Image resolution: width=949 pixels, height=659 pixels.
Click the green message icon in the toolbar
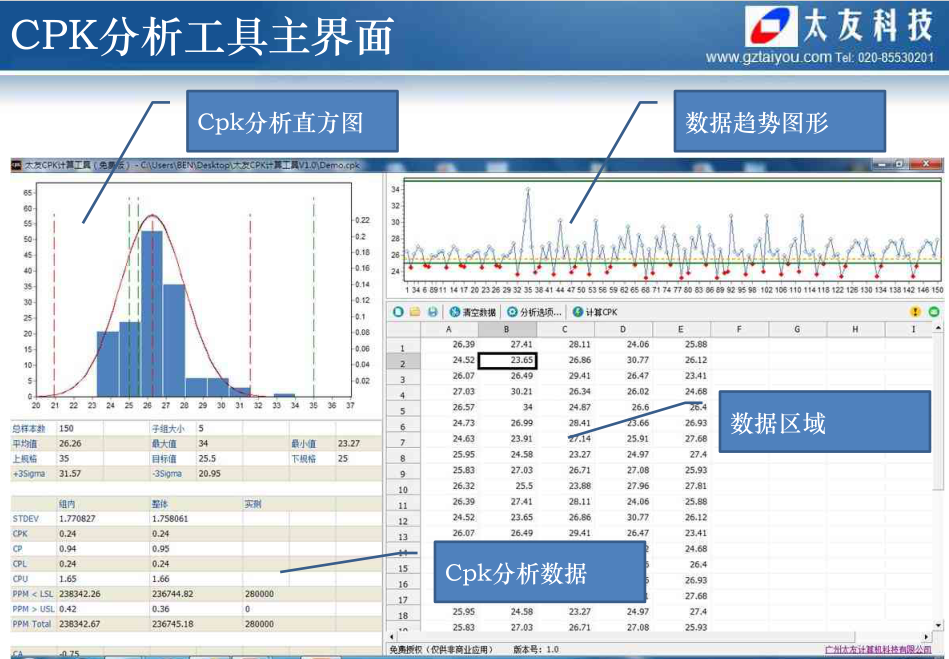point(934,312)
